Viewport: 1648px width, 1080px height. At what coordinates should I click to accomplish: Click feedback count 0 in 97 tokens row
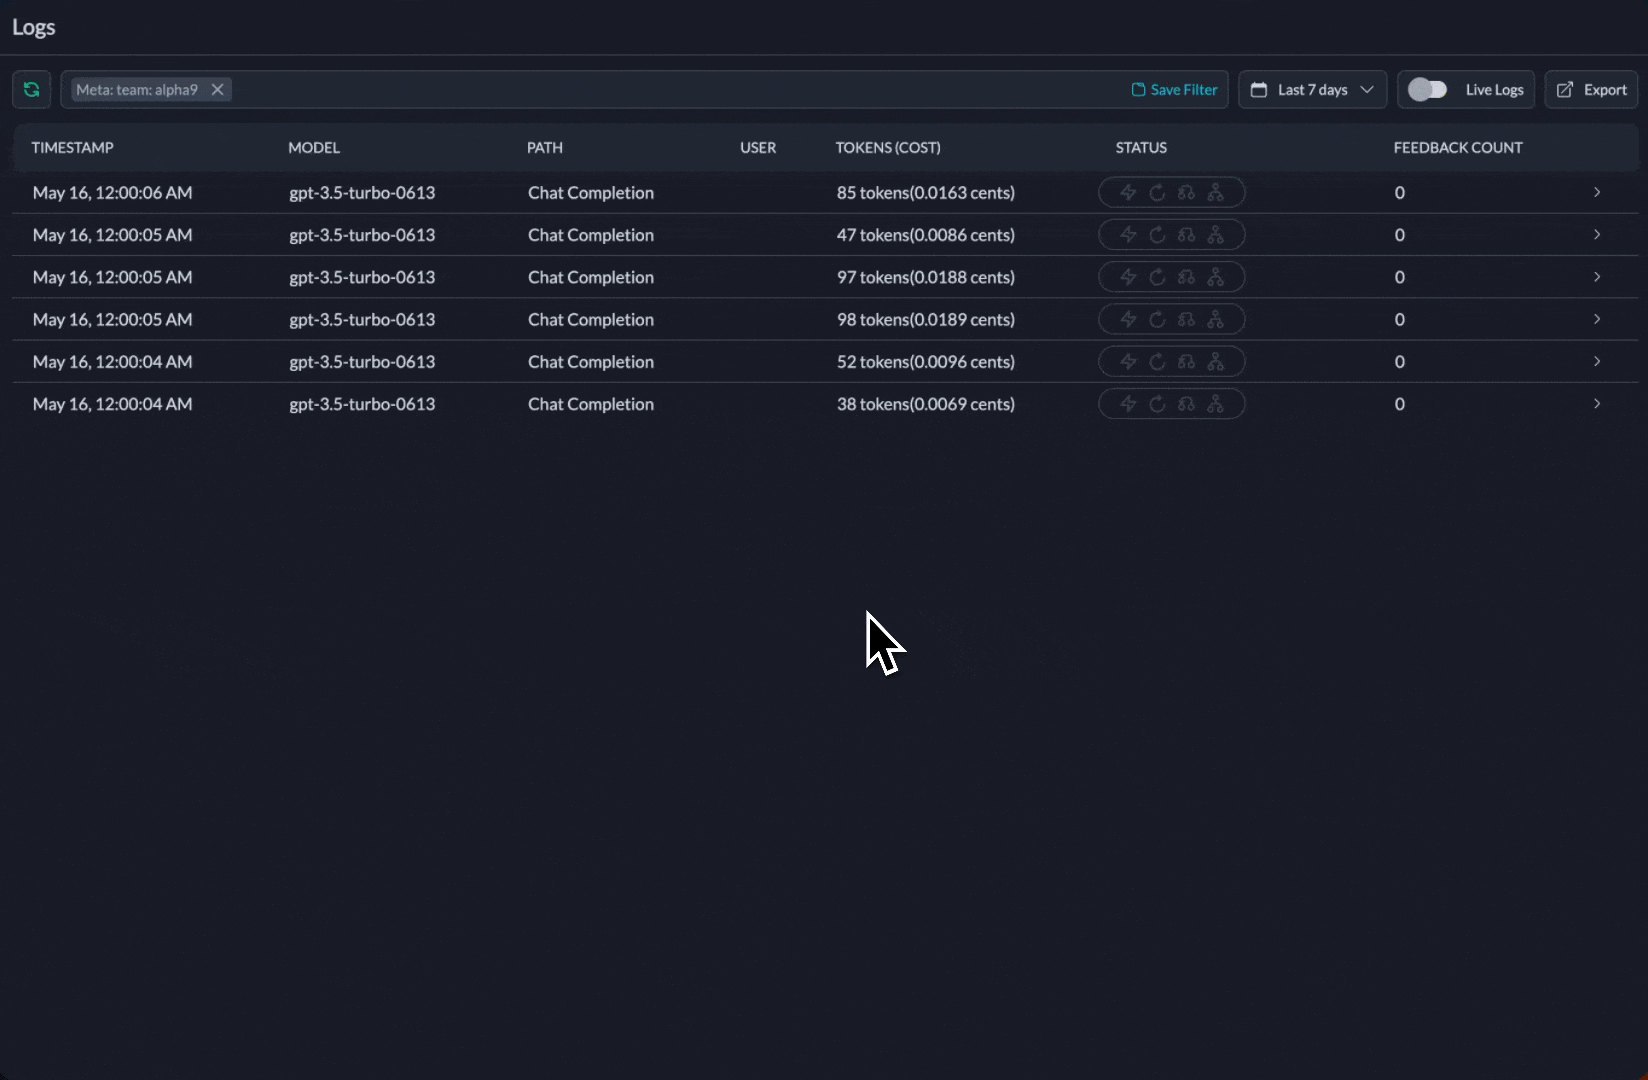pyautogui.click(x=1400, y=277)
